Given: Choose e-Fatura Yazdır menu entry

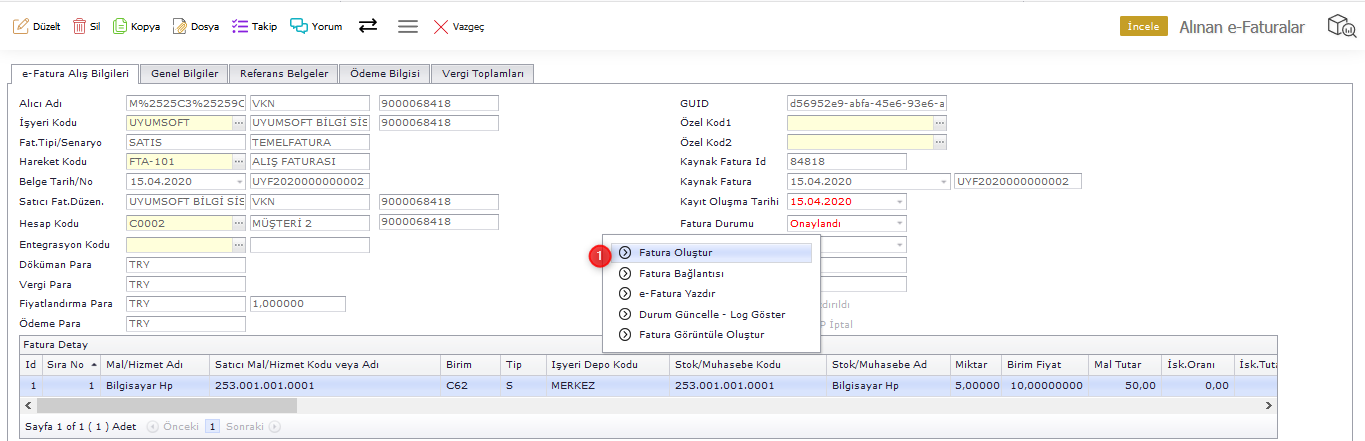Looking at the screenshot, I should point(677,294).
